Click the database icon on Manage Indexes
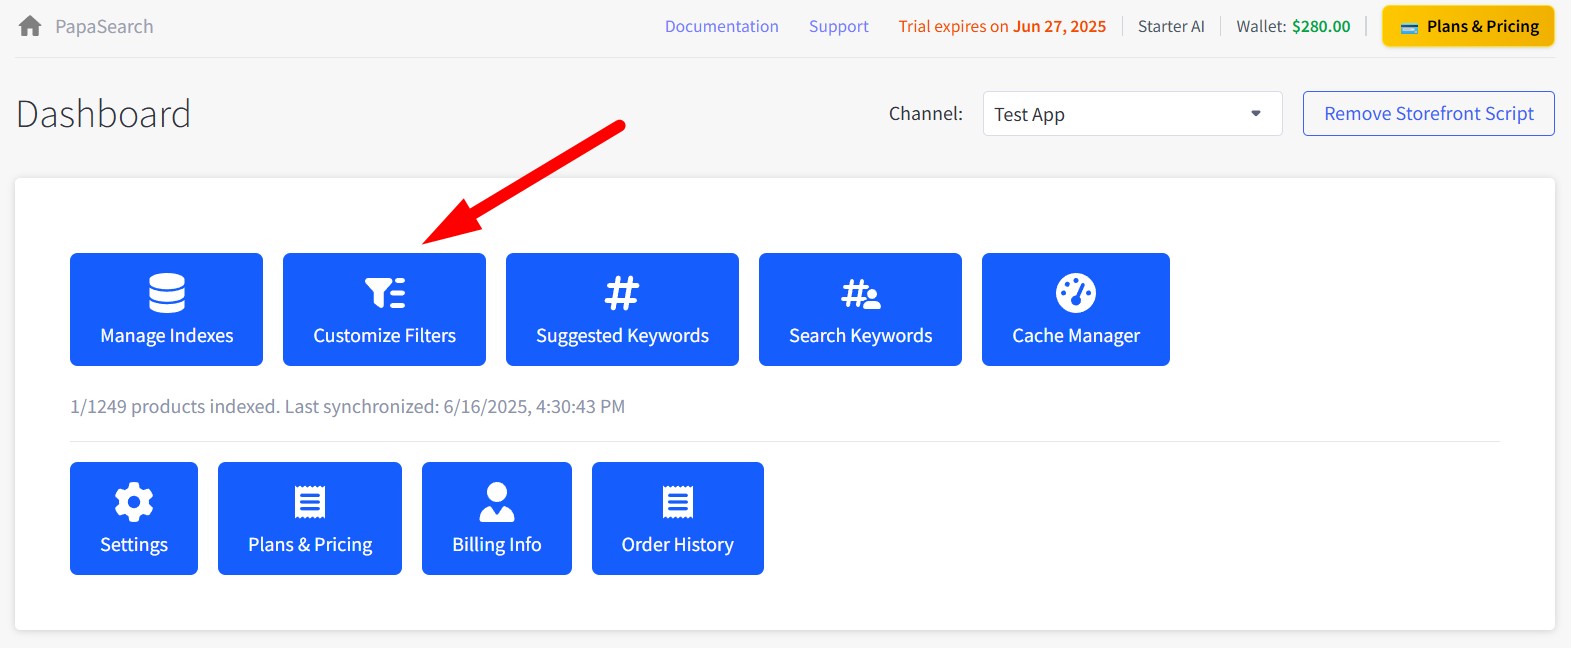Image resolution: width=1571 pixels, height=648 pixels. tap(167, 293)
